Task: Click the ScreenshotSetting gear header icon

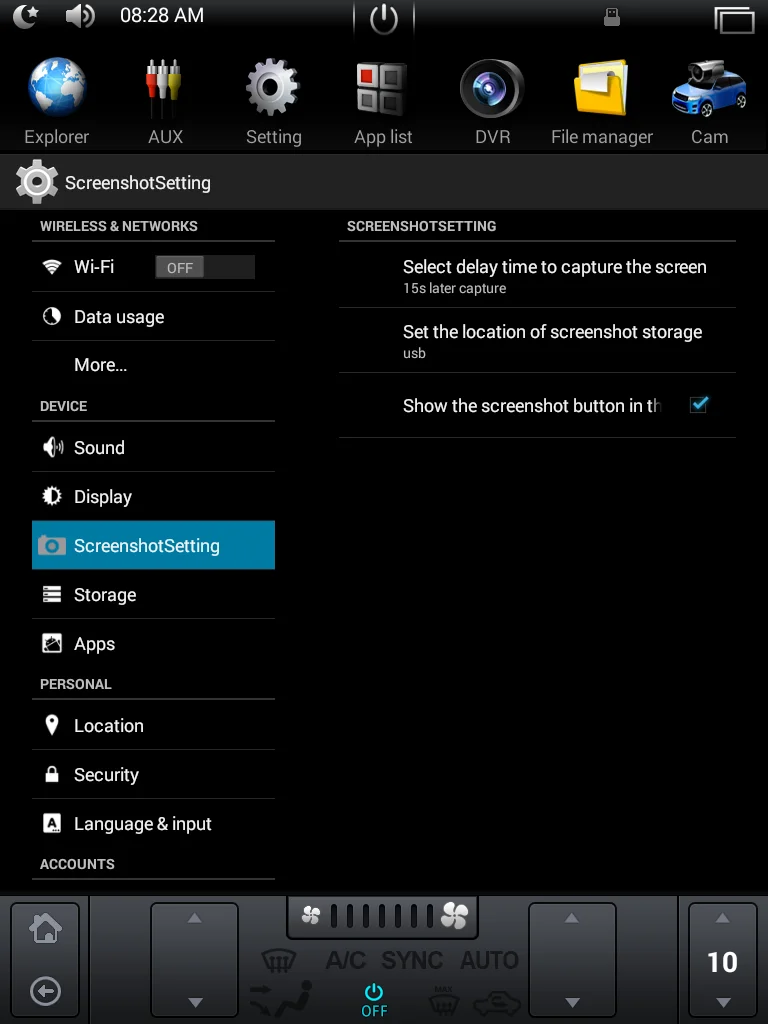Action: (37, 182)
